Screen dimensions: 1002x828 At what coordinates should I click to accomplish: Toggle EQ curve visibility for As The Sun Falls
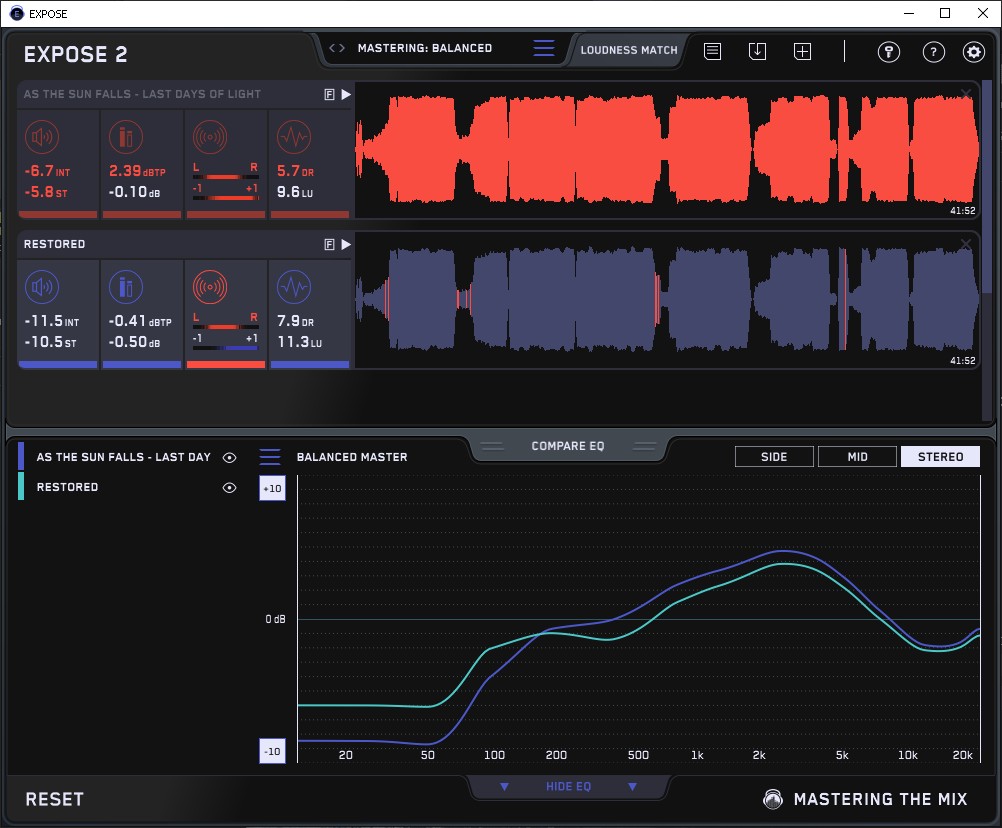pyautogui.click(x=230, y=457)
